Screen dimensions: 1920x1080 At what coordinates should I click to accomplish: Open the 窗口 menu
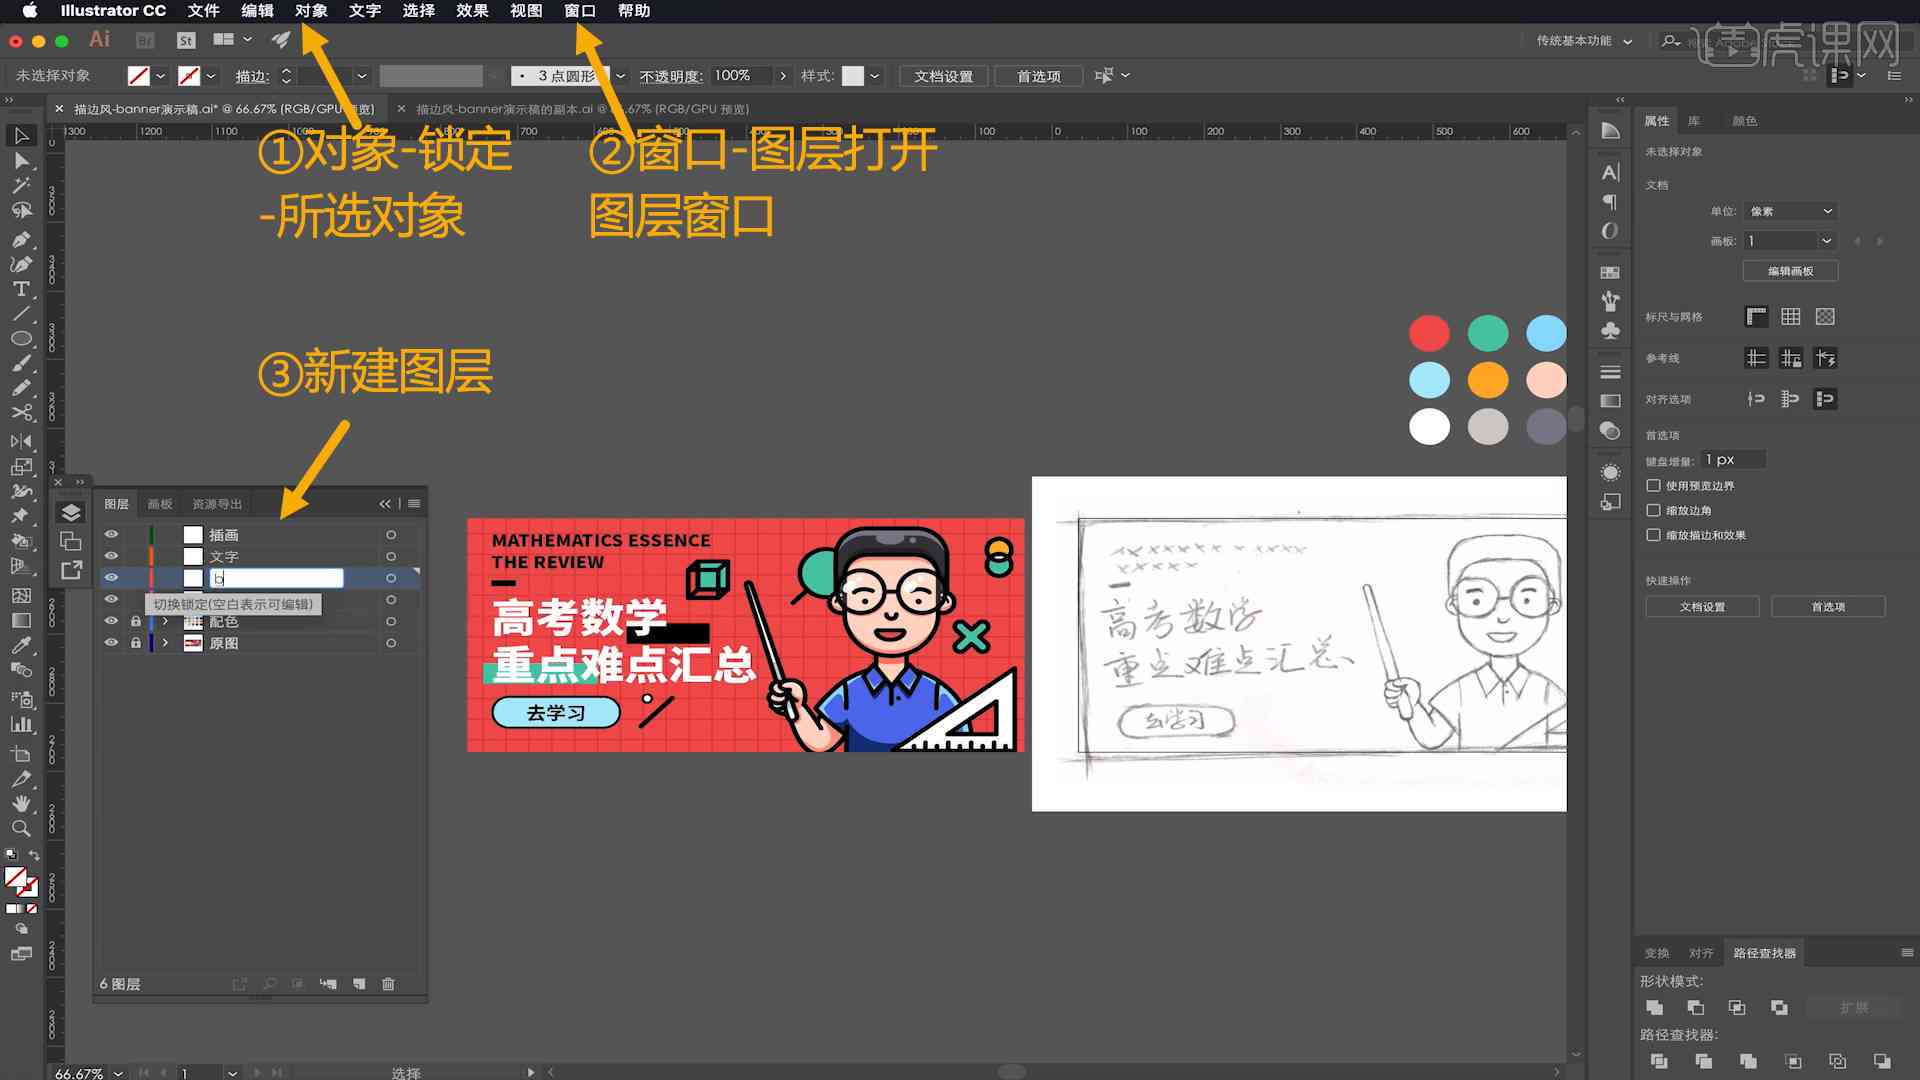[x=580, y=11]
